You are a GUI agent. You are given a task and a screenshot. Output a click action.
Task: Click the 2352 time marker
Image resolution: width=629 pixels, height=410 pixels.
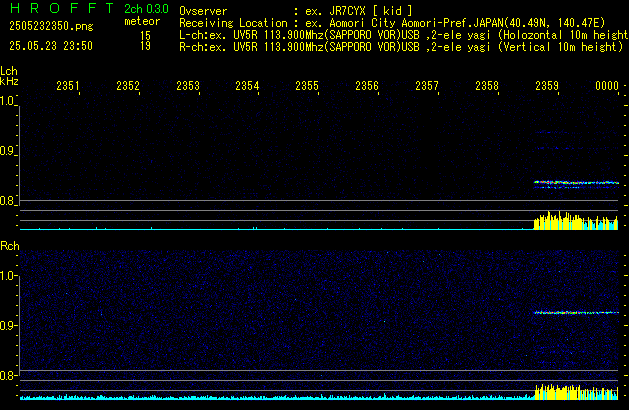(128, 86)
